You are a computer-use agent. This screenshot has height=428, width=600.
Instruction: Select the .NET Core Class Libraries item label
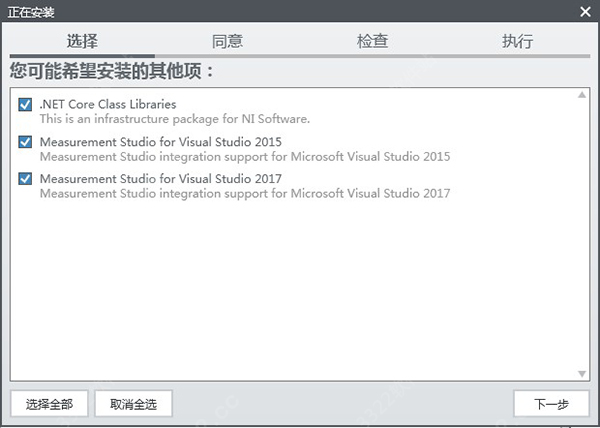coord(108,104)
